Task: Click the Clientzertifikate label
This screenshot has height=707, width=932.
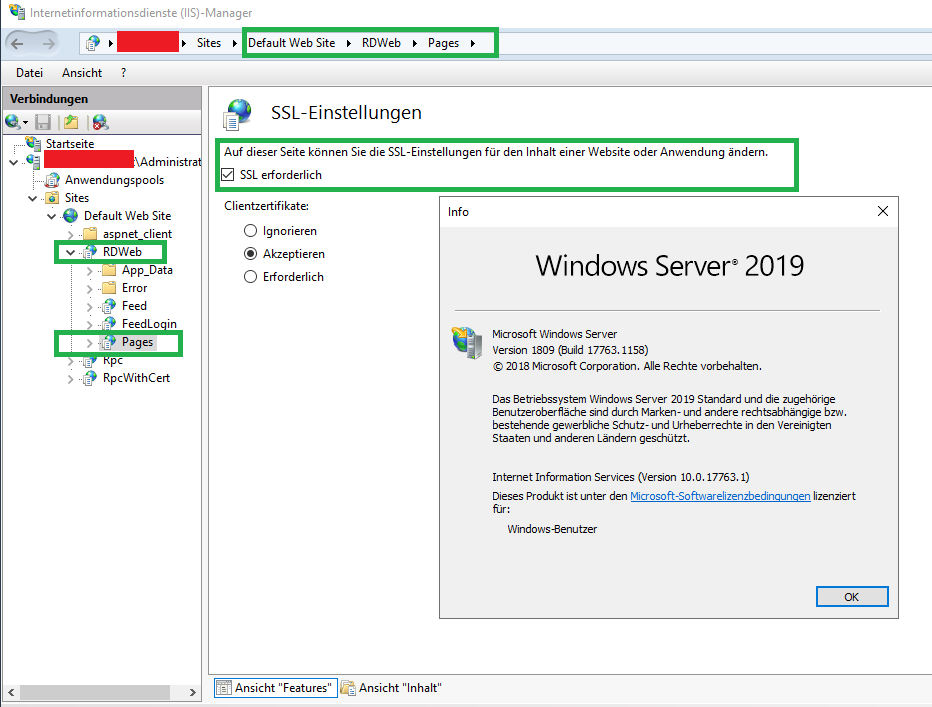Action: pyautogui.click(x=266, y=206)
